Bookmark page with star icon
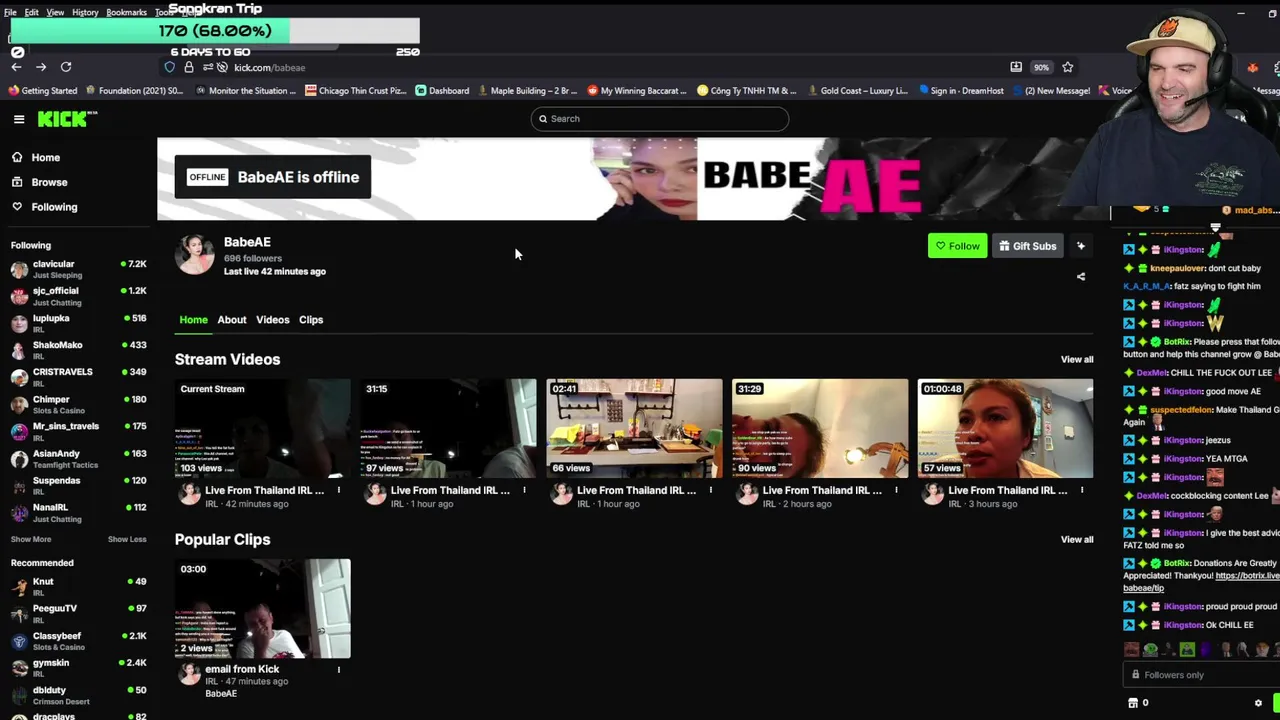 click(x=1068, y=67)
